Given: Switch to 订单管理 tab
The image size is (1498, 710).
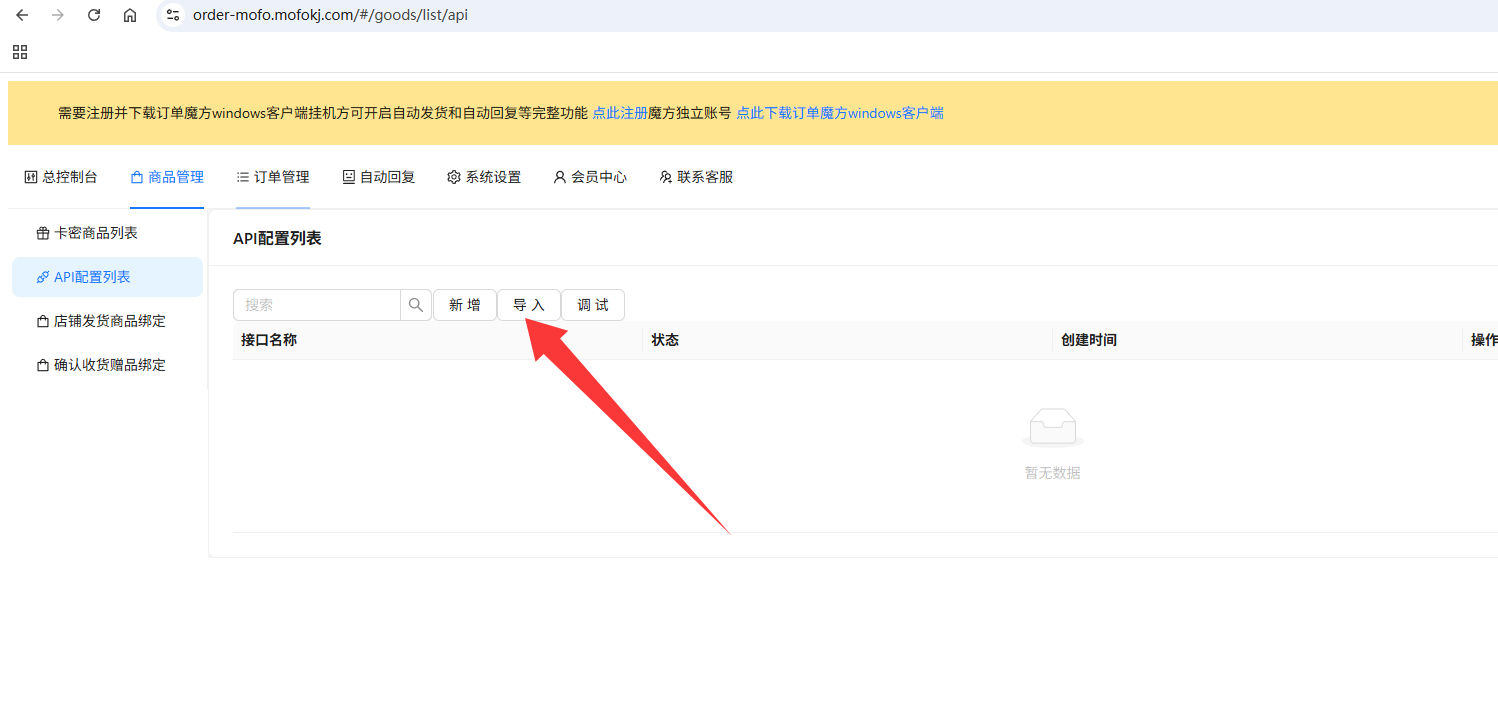Looking at the screenshot, I should (x=273, y=177).
